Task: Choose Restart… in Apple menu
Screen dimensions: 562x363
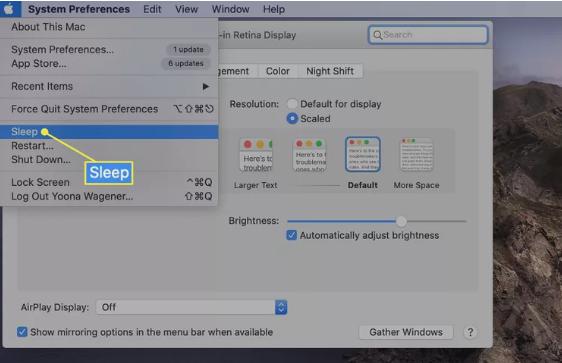Action: pyautogui.click(x=109, y=146)
